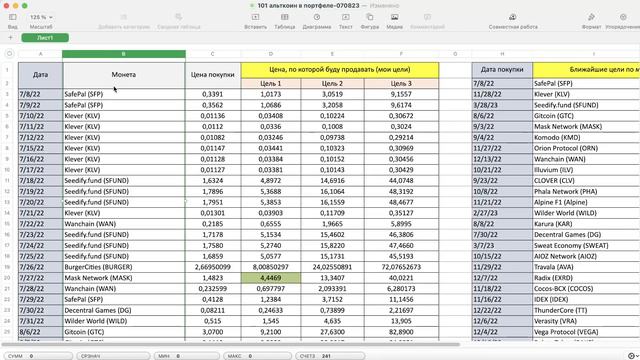Add a new sheet with plus button
640x360 pixels.
coord(10,38)
